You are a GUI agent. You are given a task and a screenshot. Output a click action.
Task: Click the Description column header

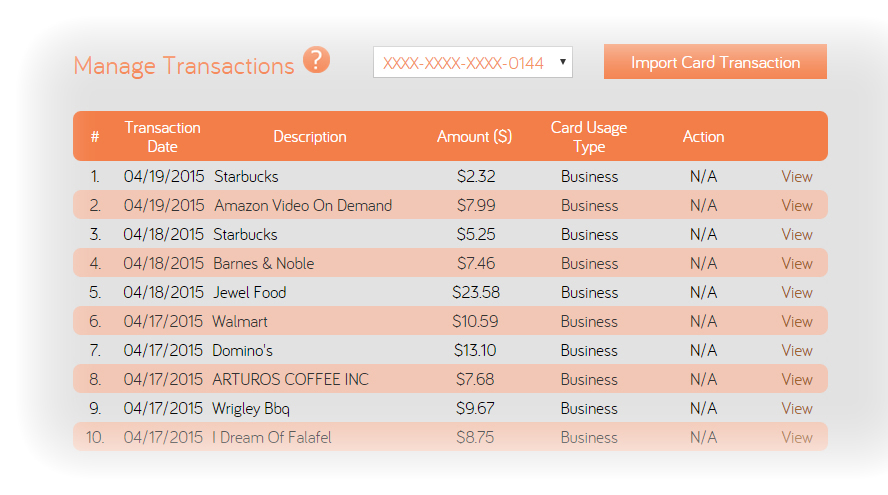pos(310,137)
